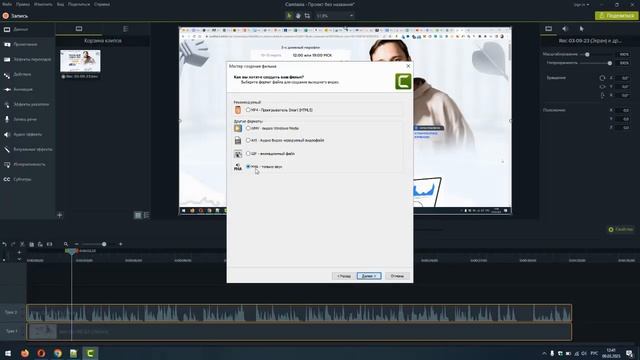The width and height of the screenshot is (640, 360).
Task: Add a track with plus above track list
Action: pos(19,252)
